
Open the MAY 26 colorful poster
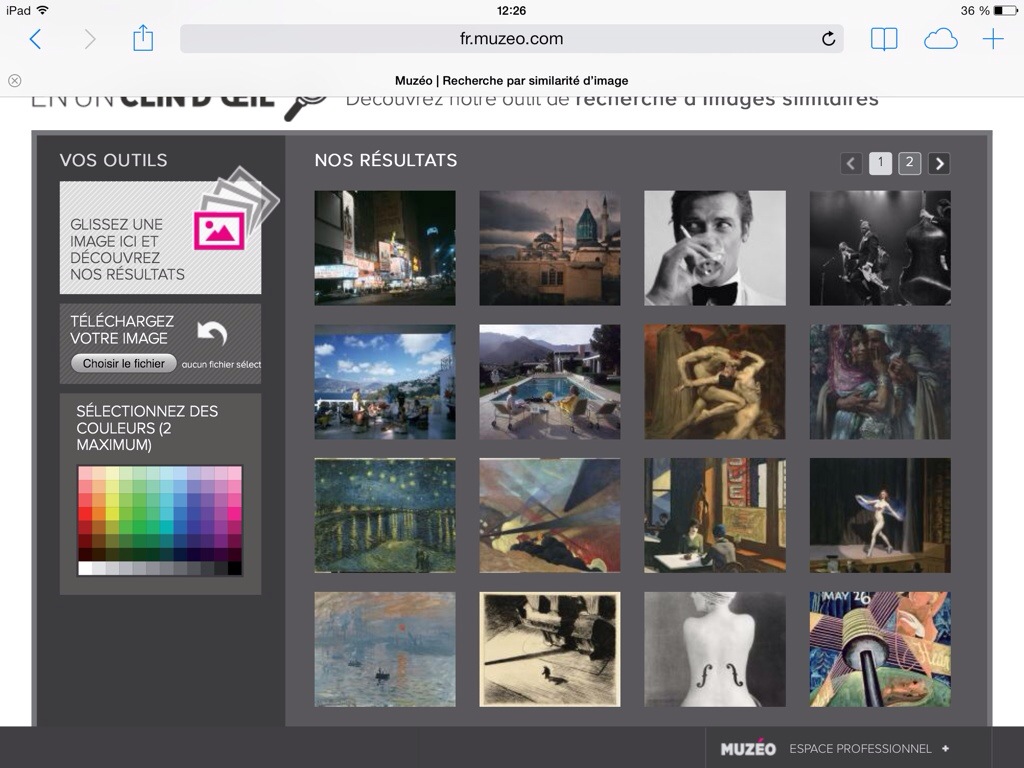point(880,650)
